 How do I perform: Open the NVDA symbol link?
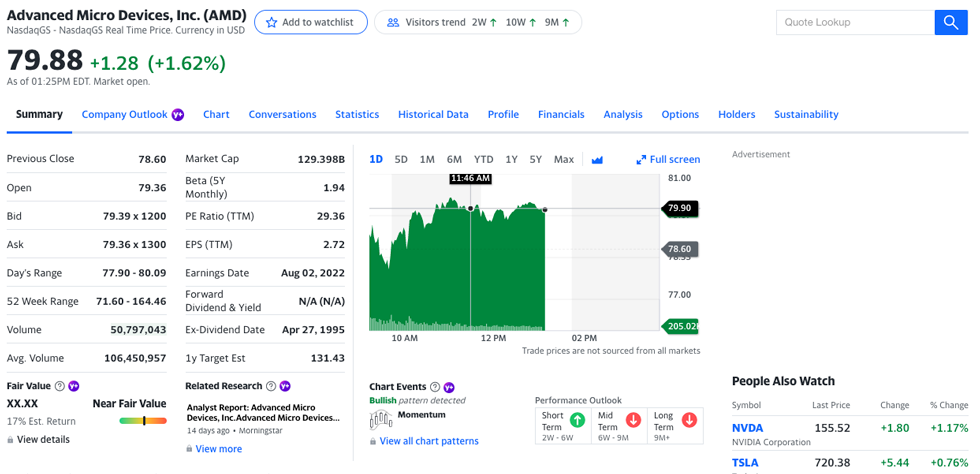[748, 428]
